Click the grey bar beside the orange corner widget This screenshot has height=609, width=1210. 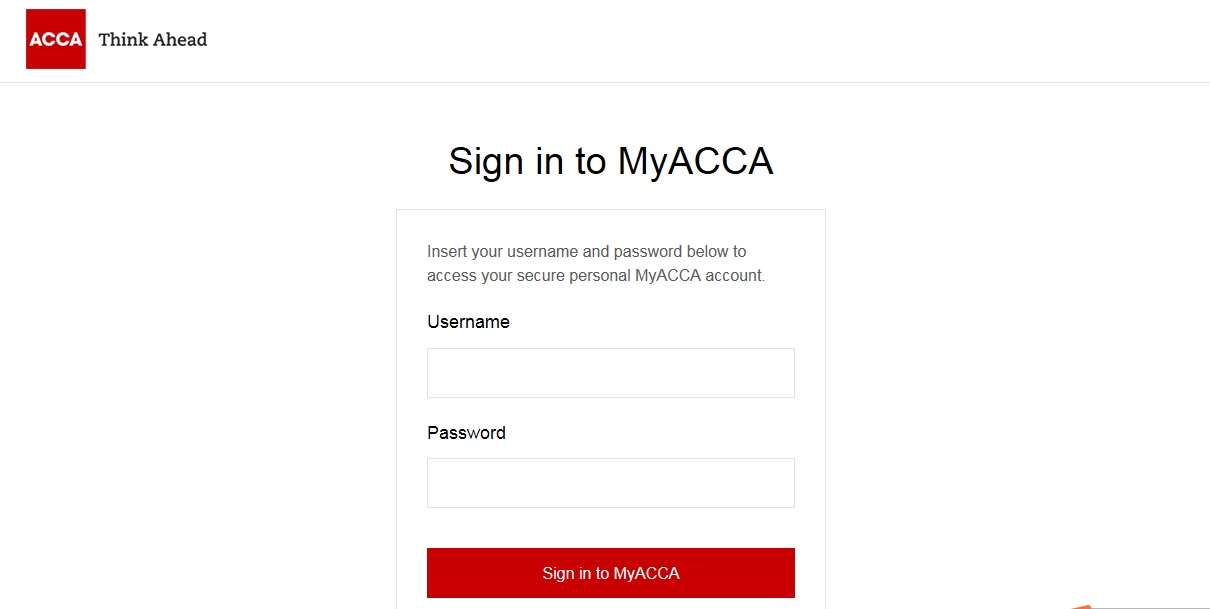pyautogui.click(x=1150, y=607)
